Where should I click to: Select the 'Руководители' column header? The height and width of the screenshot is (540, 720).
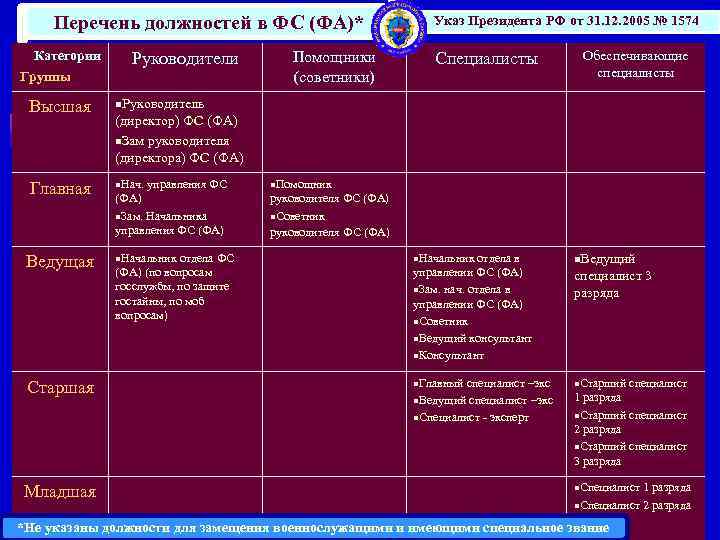click(x=185, y=59)
